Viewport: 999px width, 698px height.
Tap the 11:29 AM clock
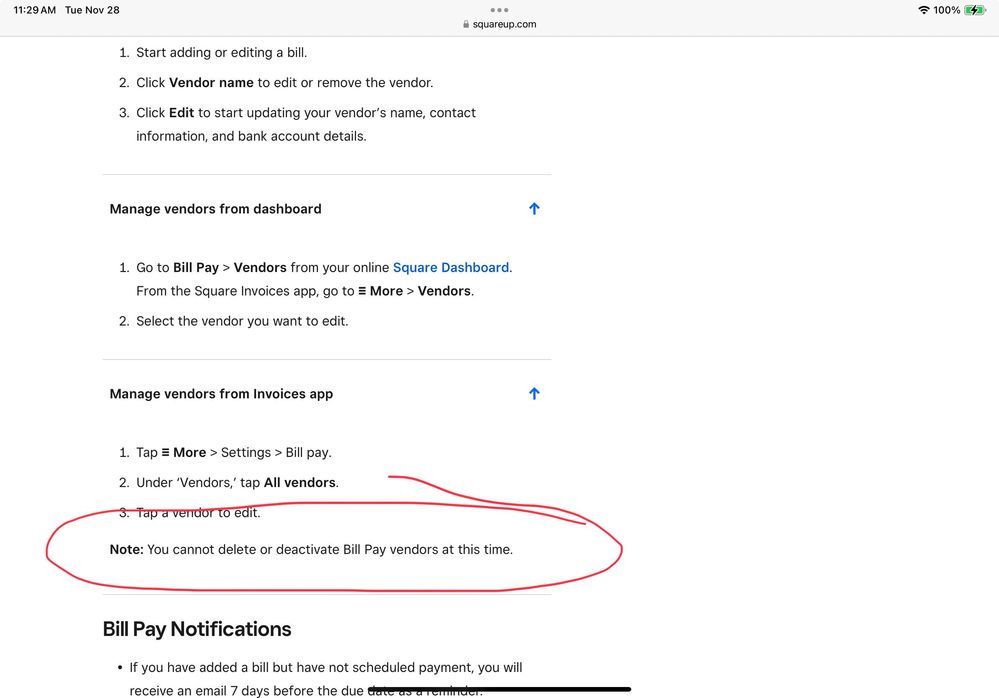(34, 10)
